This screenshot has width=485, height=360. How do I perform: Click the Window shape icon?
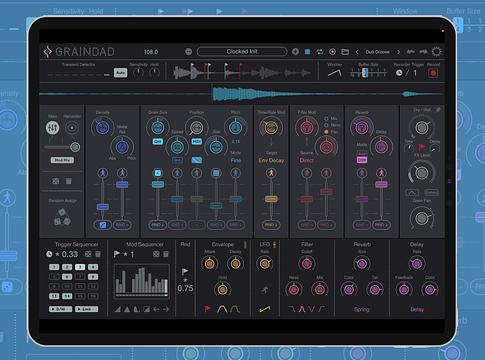pyautogui.click(x=334, y=72)
